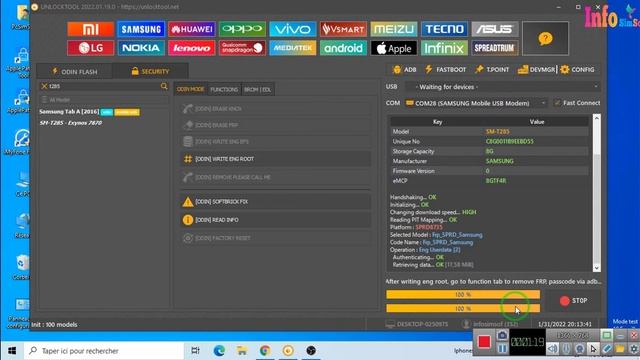Click [ODIN] WRITE ENG BPS button
640x360 pixels.
pyautogui.click(x=276, y=141)
